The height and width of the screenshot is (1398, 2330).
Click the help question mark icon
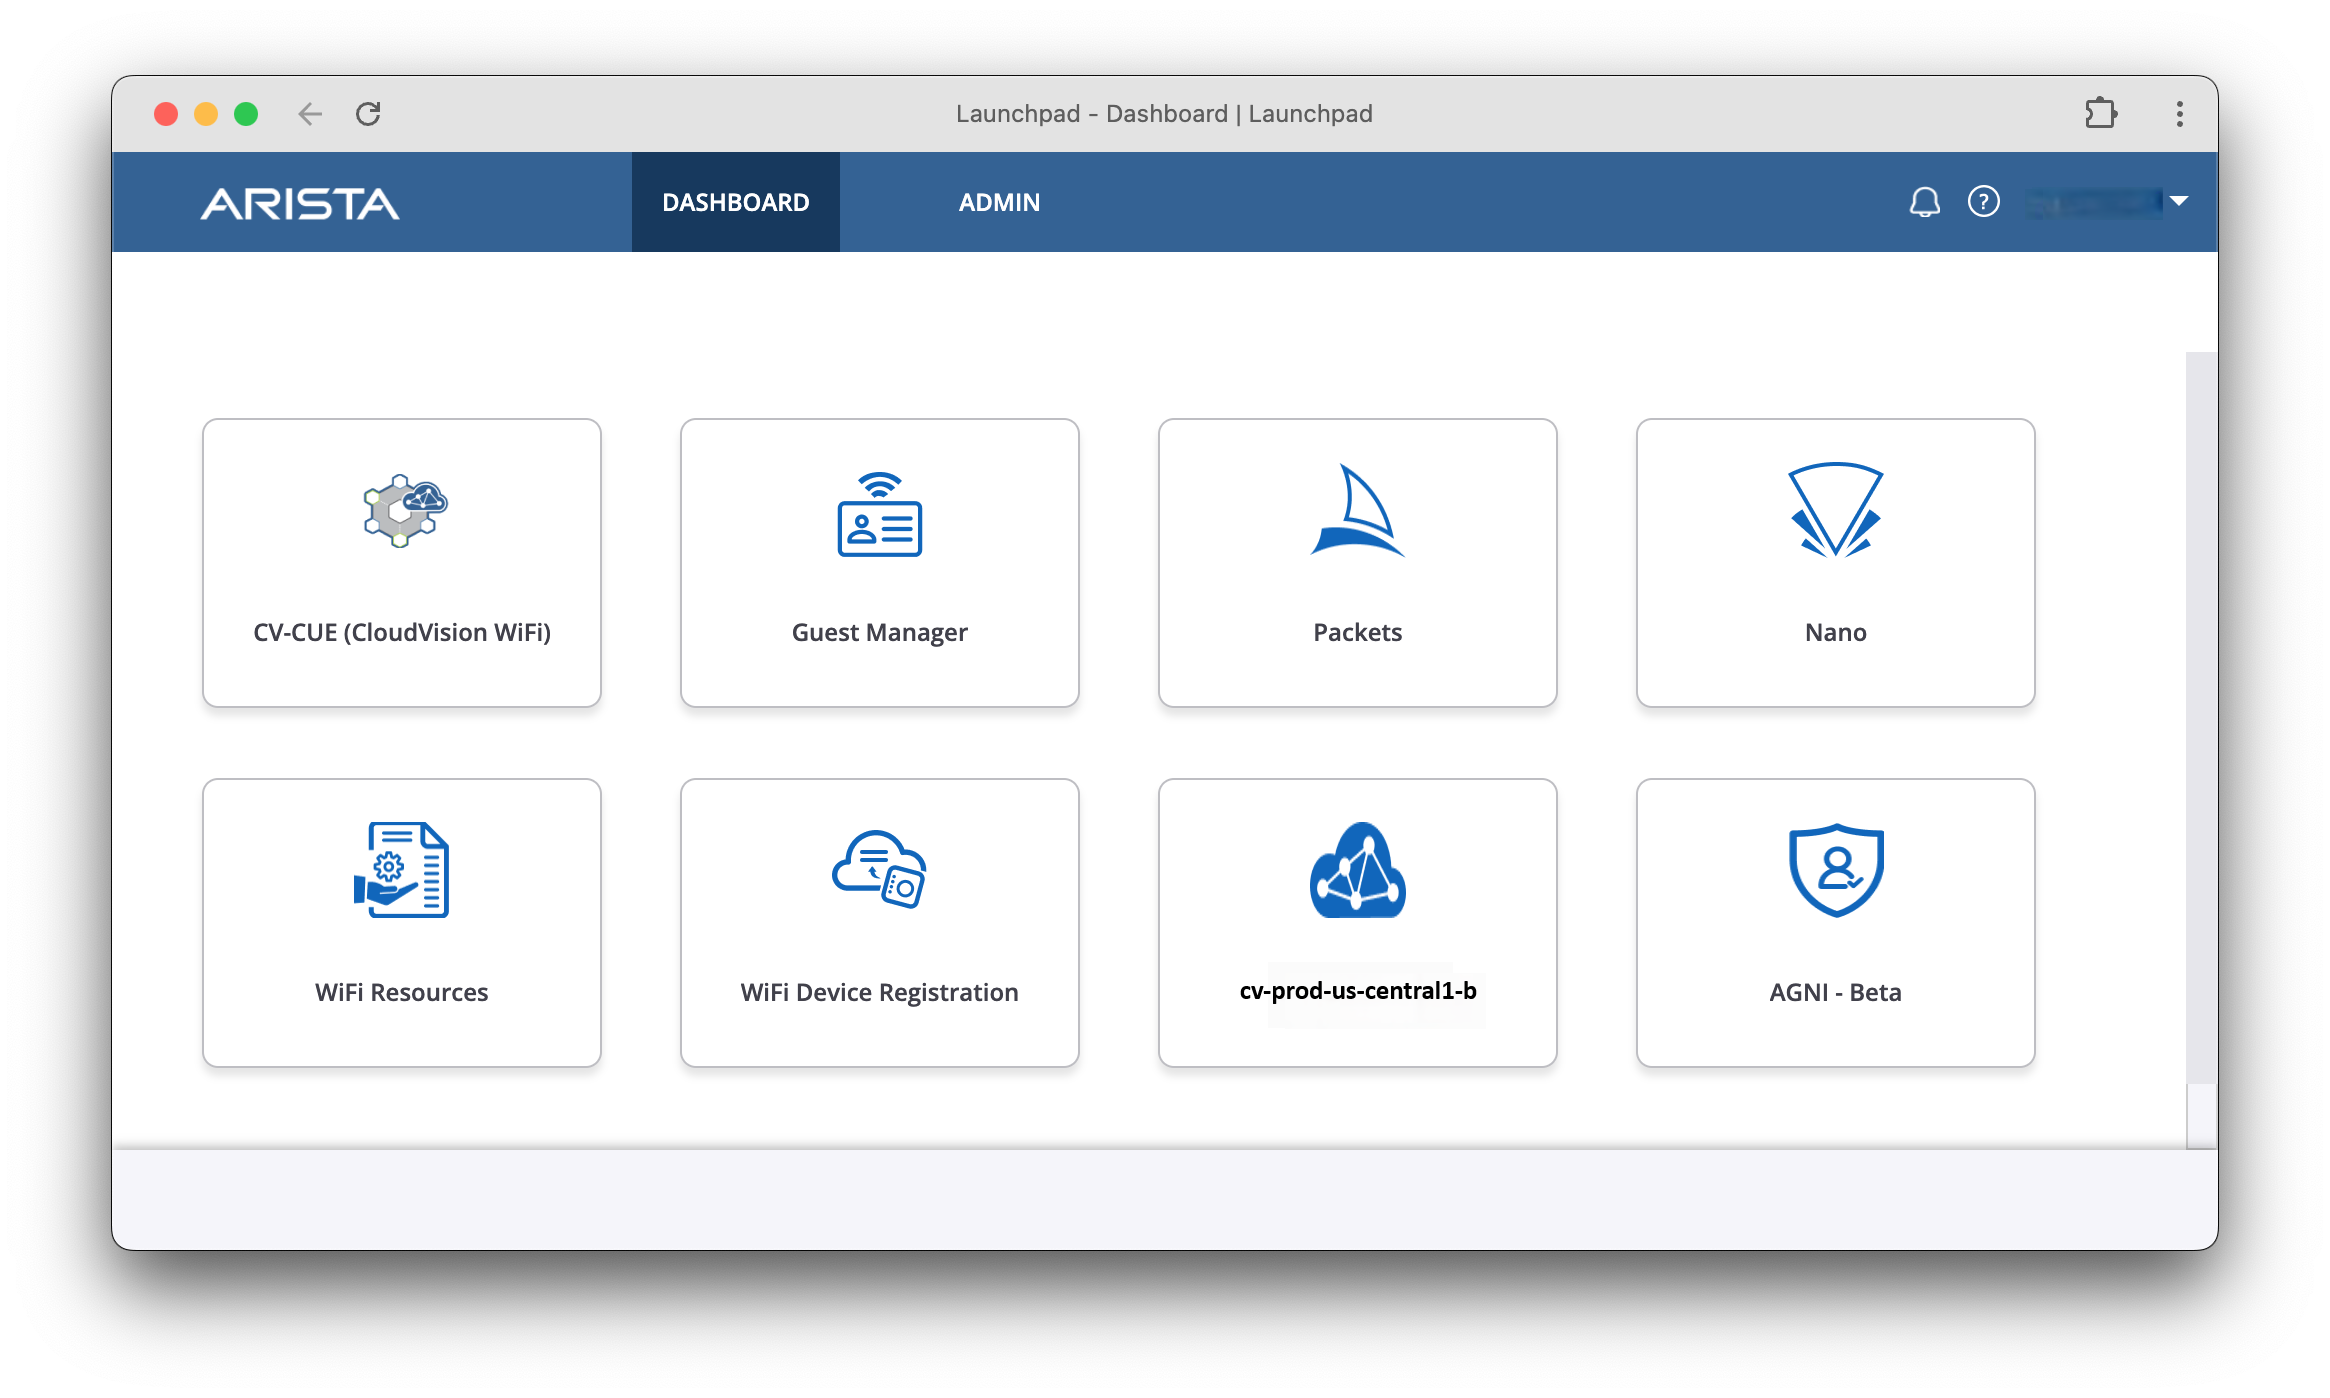1983,202
